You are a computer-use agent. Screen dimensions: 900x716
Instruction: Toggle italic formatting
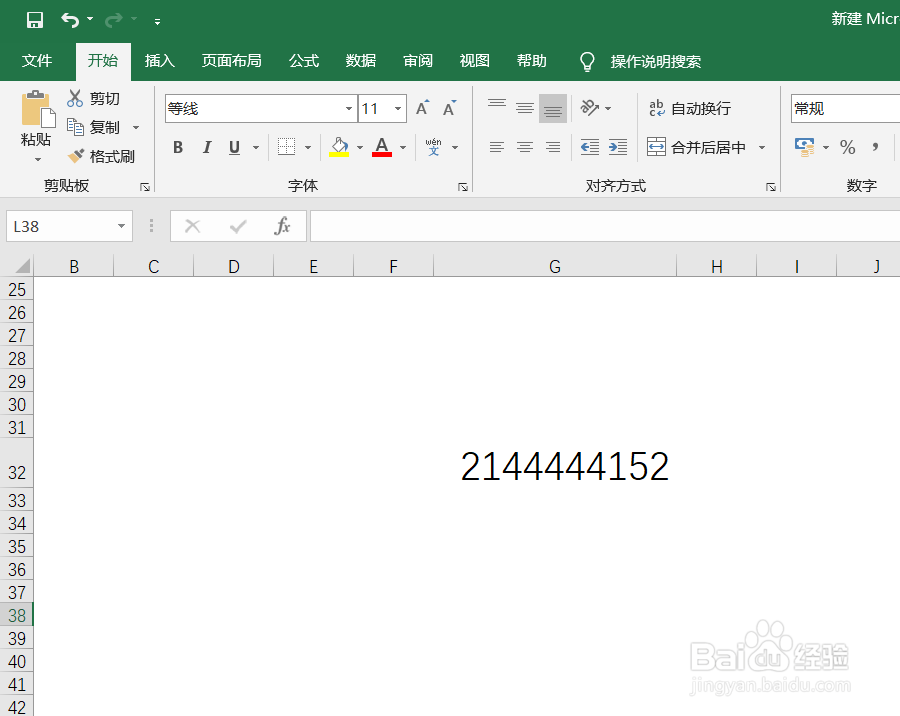(x=207, y=148)
